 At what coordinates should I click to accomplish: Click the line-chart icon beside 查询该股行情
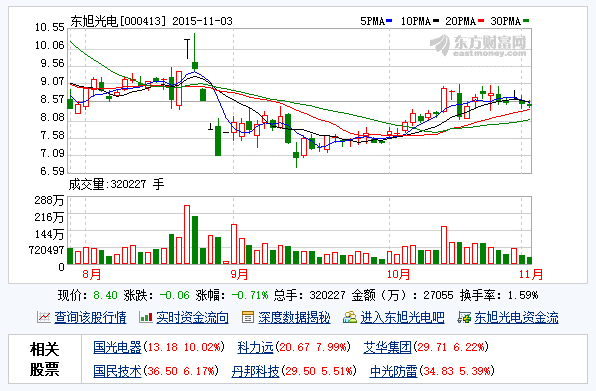click(44, 317)
